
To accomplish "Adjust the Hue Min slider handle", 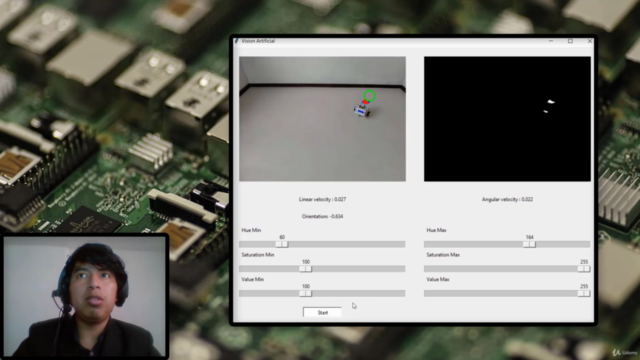I will (x=282, y=244).
